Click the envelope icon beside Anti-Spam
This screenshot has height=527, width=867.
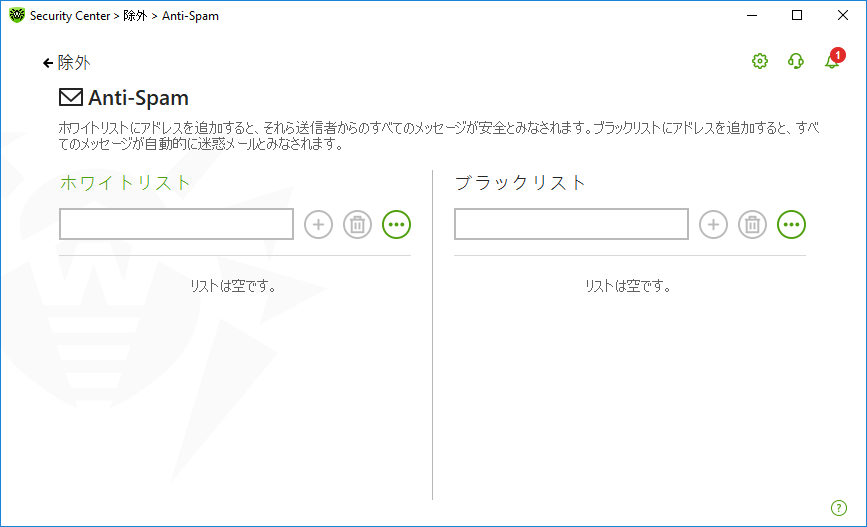tap(71, 97)
